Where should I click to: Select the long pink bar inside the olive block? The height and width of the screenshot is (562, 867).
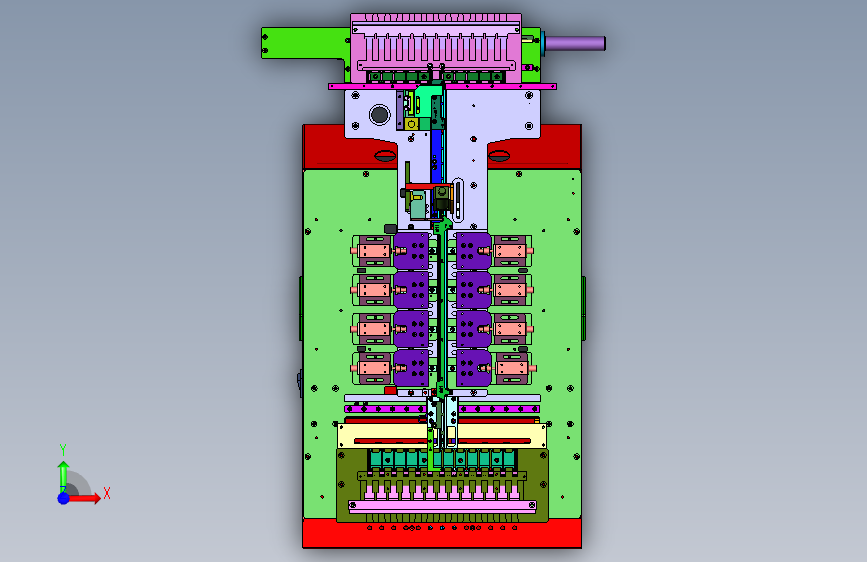point(442,506)
